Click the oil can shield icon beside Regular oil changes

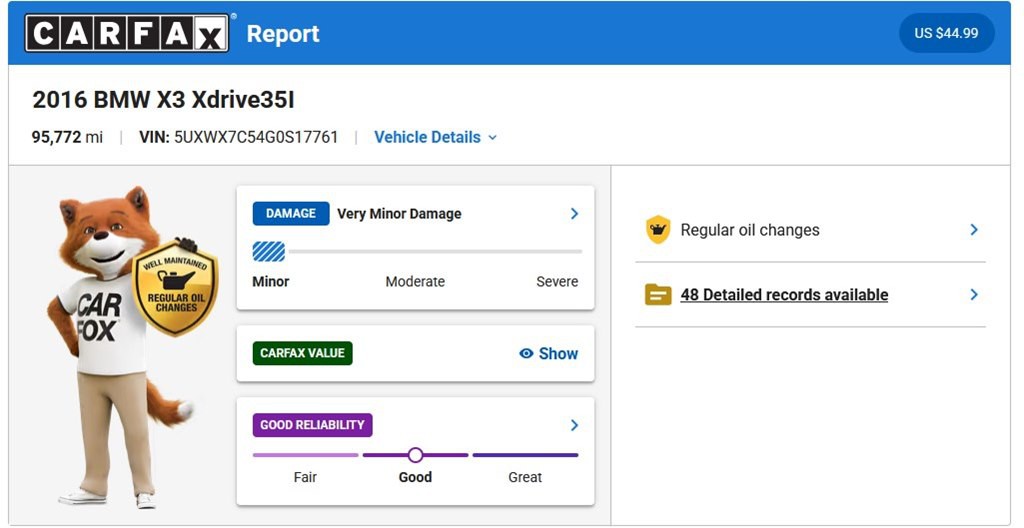658,230
